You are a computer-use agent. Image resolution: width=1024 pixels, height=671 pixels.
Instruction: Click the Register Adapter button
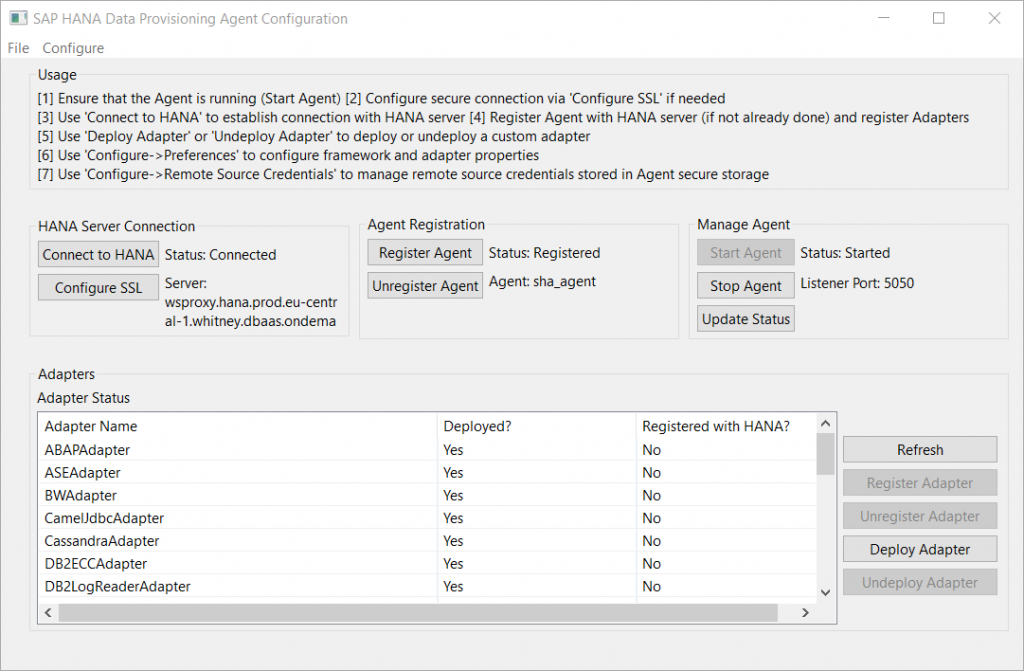click(920, 483)
